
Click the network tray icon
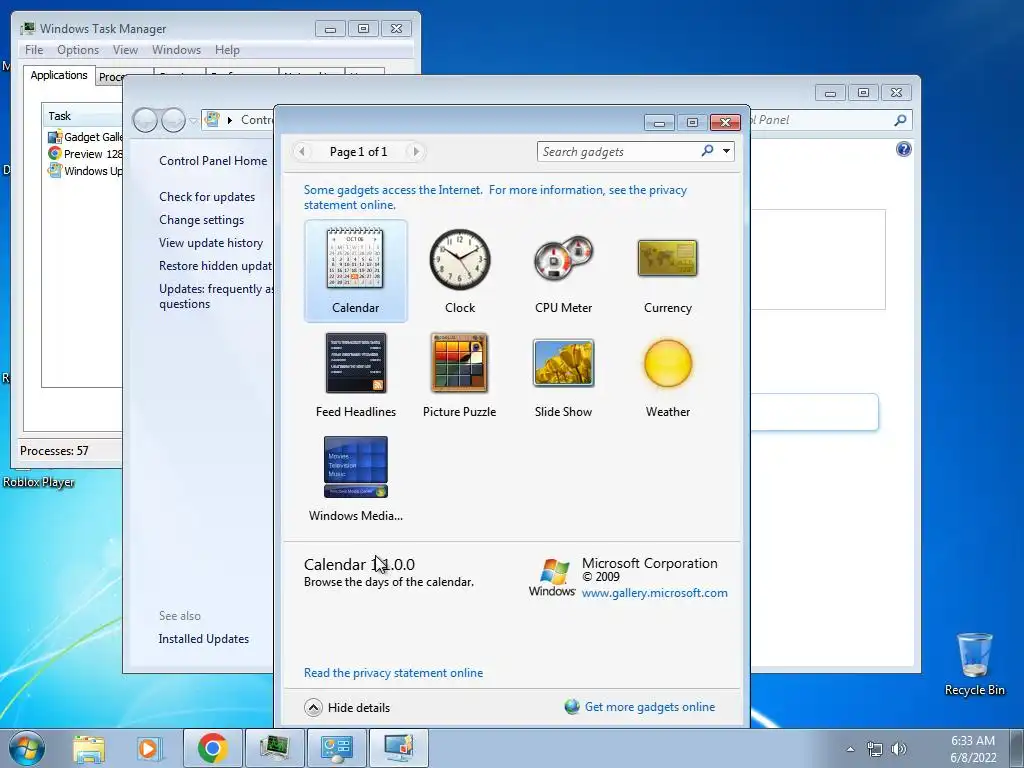(x=874, y=749)
